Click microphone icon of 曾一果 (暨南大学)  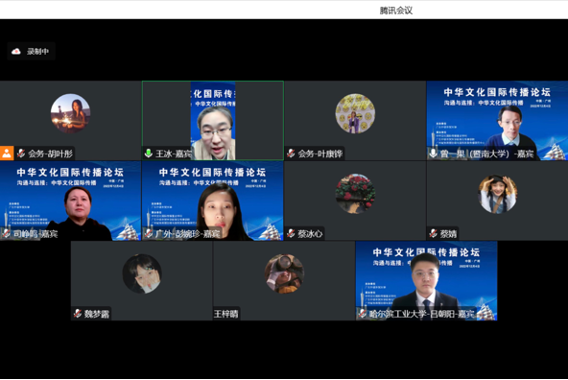(x=433, y=154)
